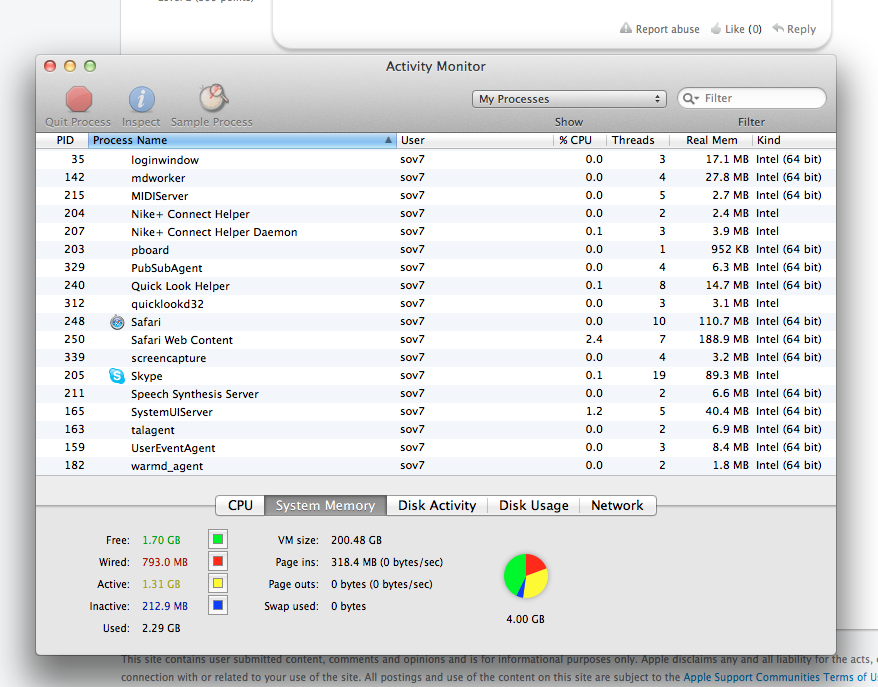The width and height of the screenshot is (878, 687).
Task: Click the green Free memory color swatch
Action: click(218, 540)
